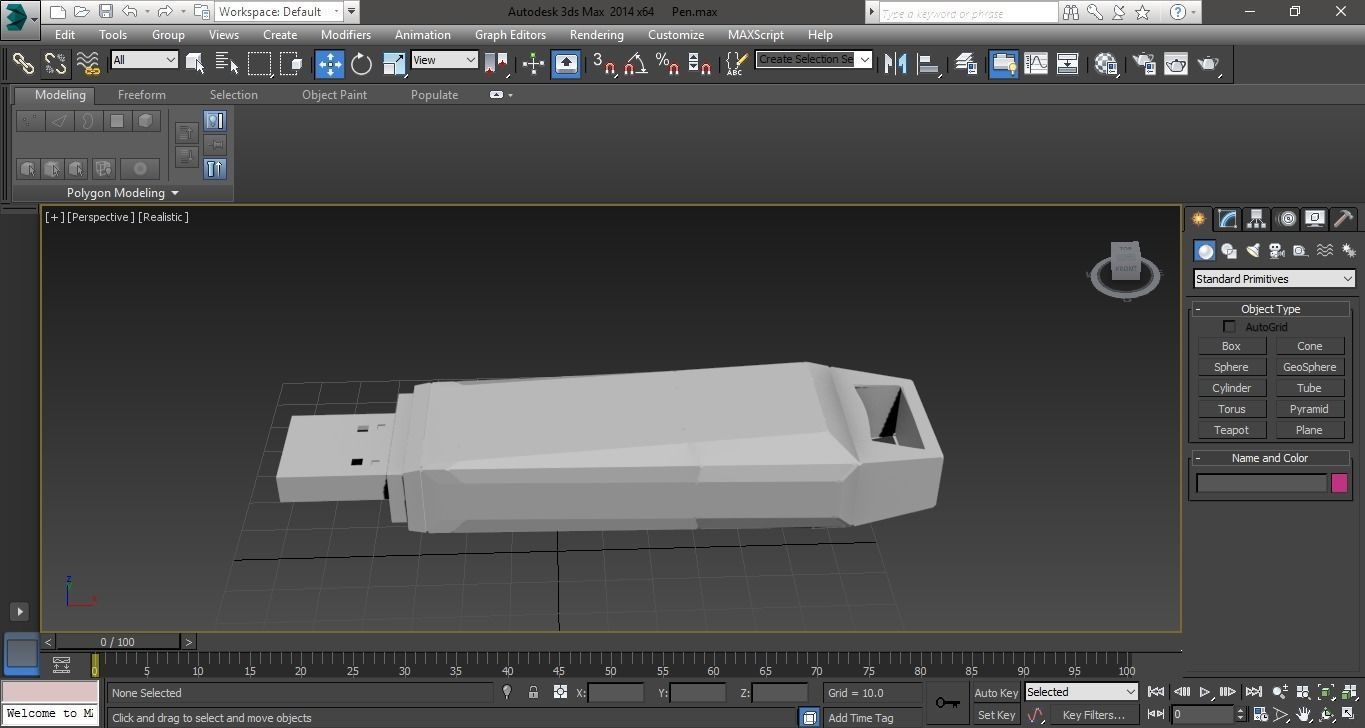The image size is (1365, 728).
Task: Click the Teapot primitive button
Action: pyautogui.click(x=1231, y=430)
